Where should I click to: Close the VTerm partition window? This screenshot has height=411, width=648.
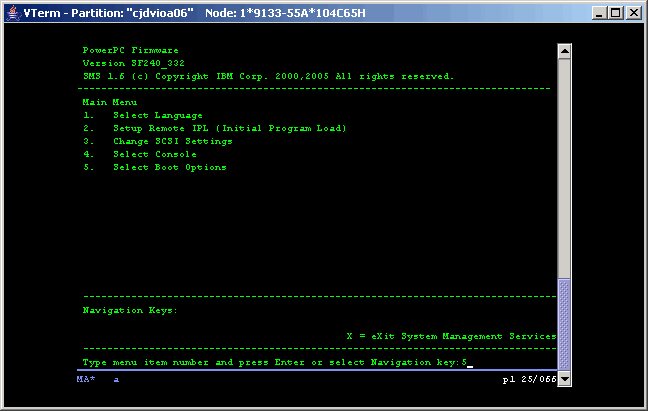click(x=633, y=12)
